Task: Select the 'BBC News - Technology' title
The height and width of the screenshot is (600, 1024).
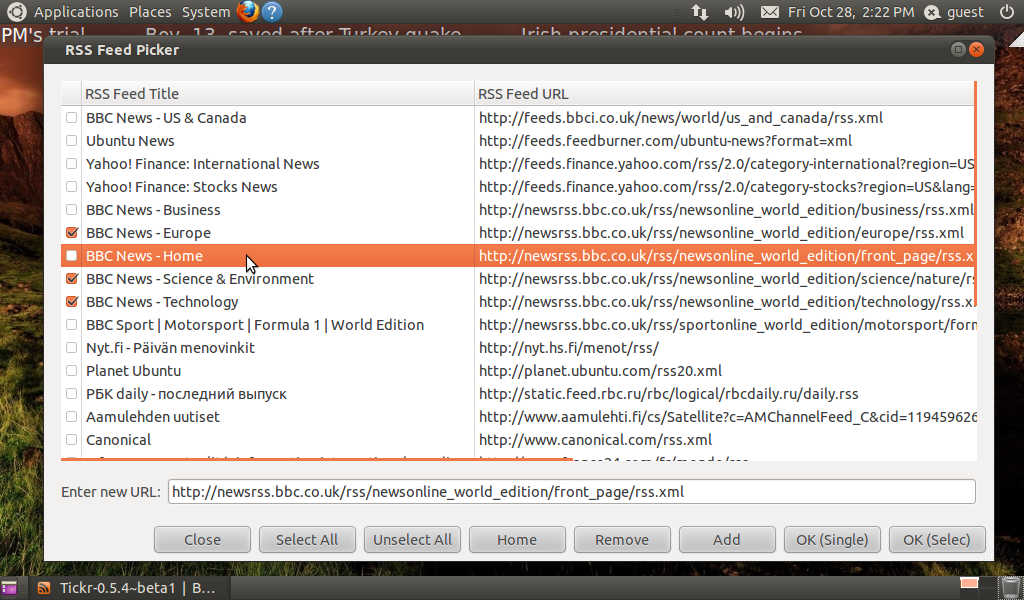Action: pos(162,302)
